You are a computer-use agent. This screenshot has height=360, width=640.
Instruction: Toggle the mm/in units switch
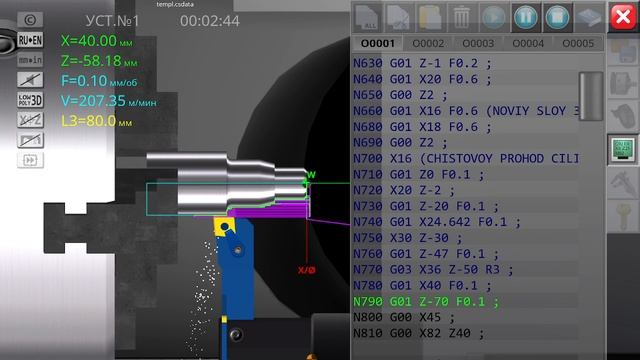click(x=30, y=60)
